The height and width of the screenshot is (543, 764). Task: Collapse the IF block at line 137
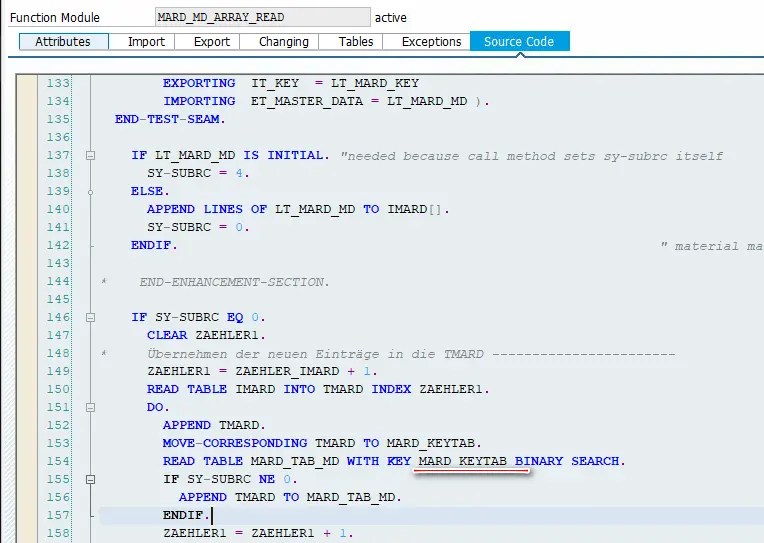[90, 155]
